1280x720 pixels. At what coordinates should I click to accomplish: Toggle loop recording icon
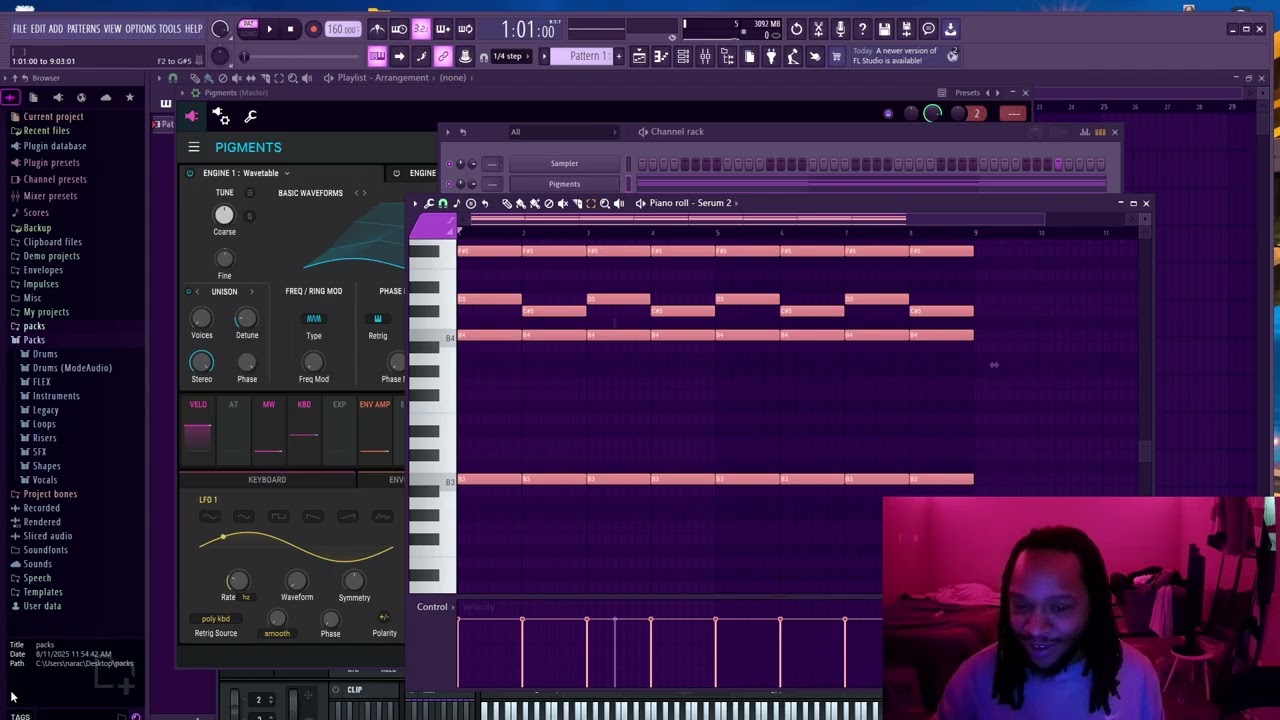pos(465,29)
